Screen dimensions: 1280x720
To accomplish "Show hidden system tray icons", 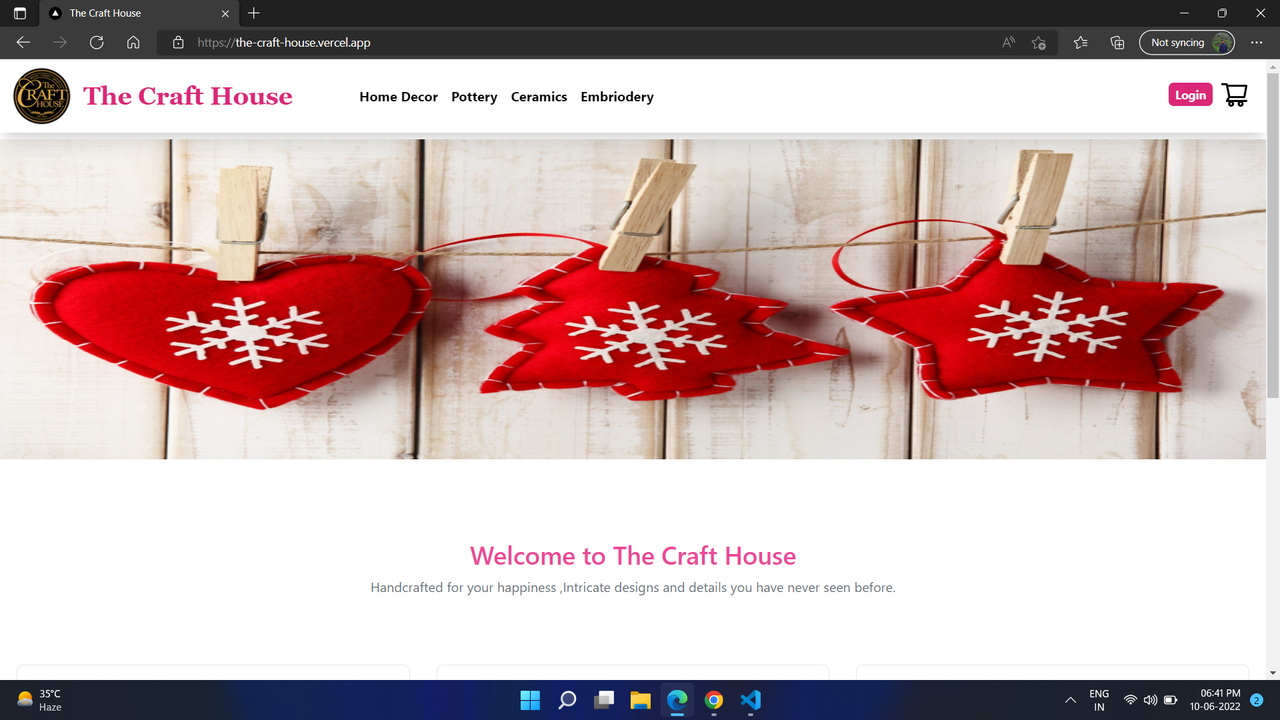I will [x=1070, y=700].
